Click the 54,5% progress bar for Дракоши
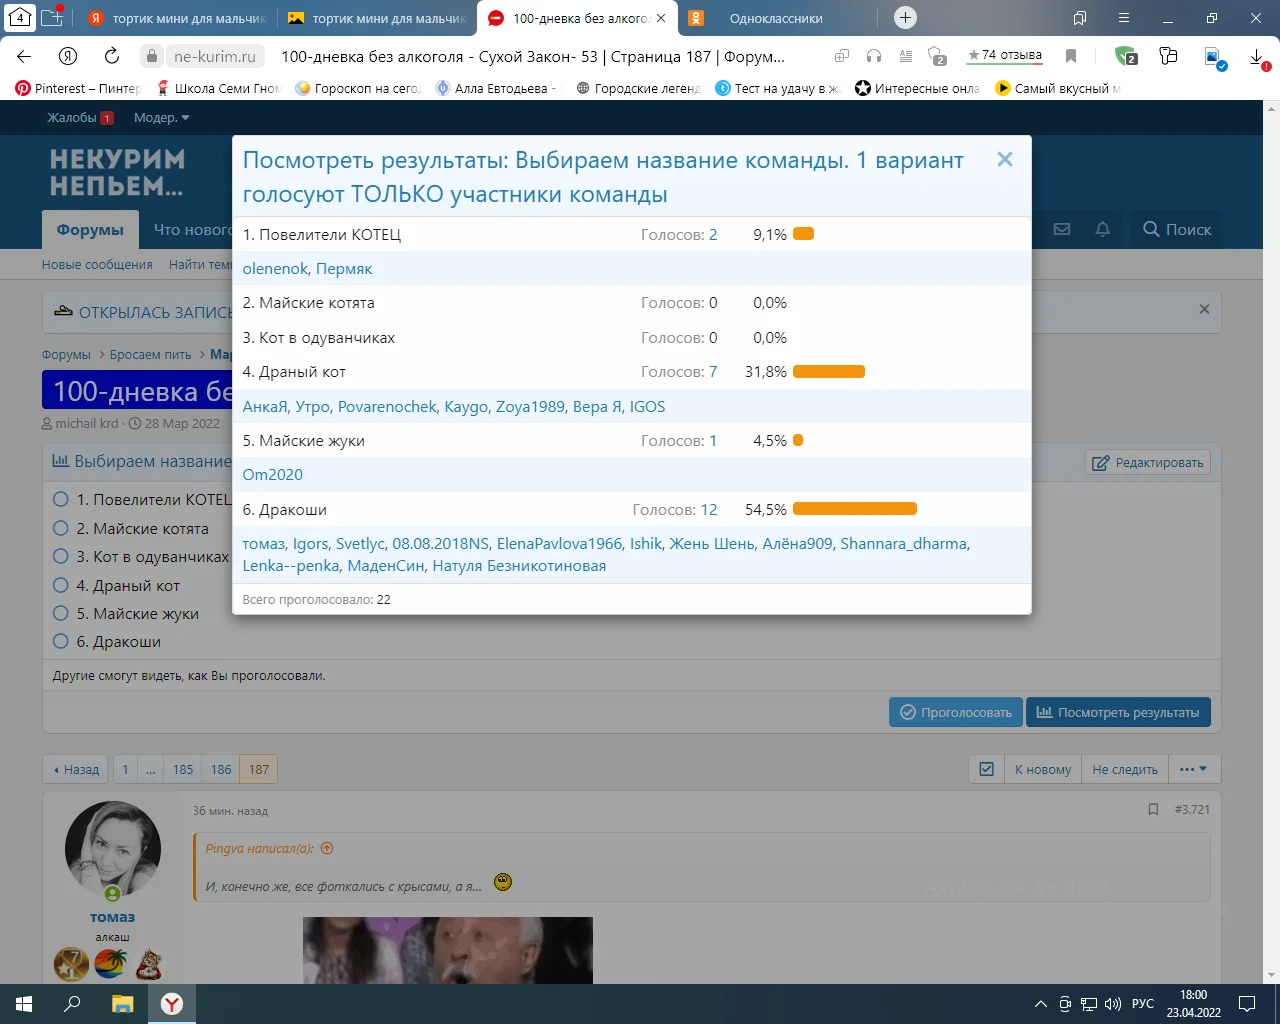Screen dimensions: 1280x1024 (855, 508)
